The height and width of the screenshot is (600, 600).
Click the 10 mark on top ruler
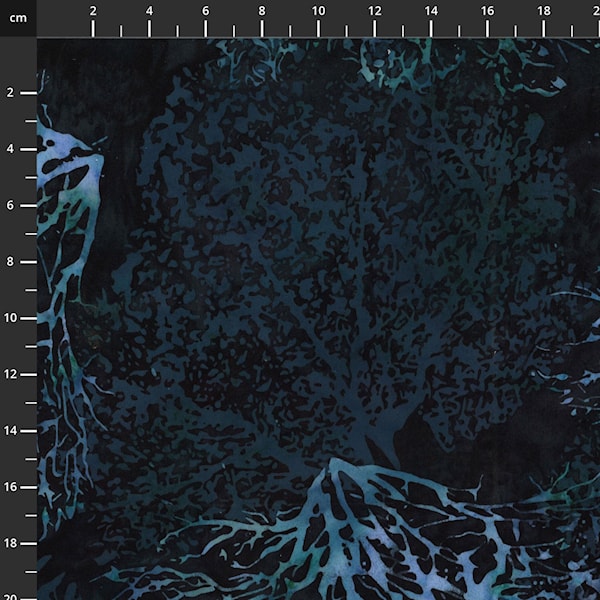[318, 10]
